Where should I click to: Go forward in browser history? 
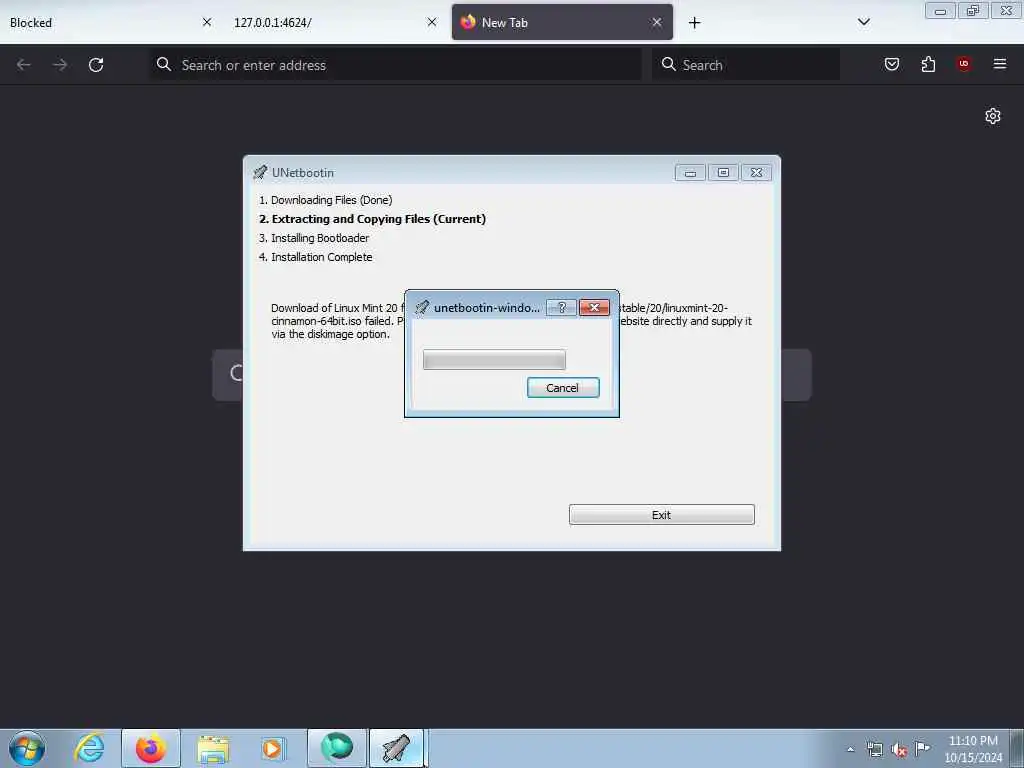59,65
